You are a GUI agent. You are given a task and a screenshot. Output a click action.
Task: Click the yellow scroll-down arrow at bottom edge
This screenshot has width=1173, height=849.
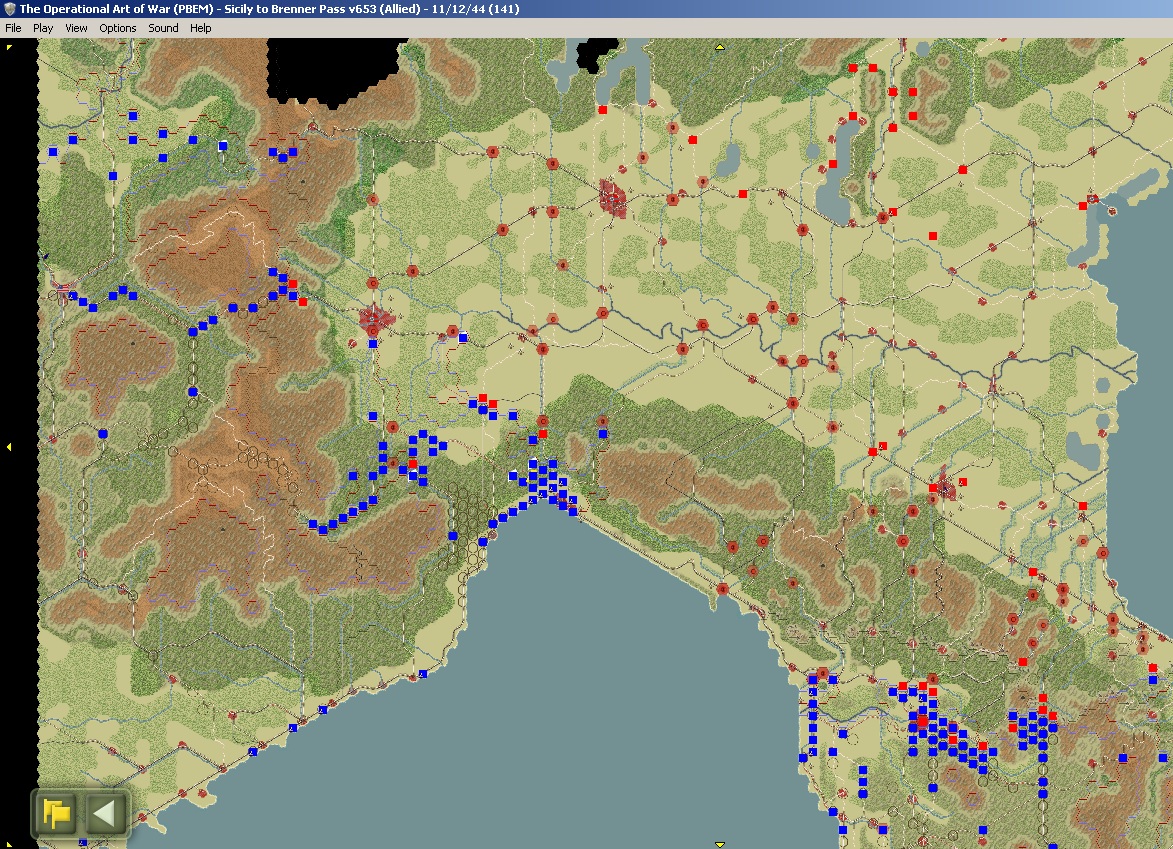(720, 844)
